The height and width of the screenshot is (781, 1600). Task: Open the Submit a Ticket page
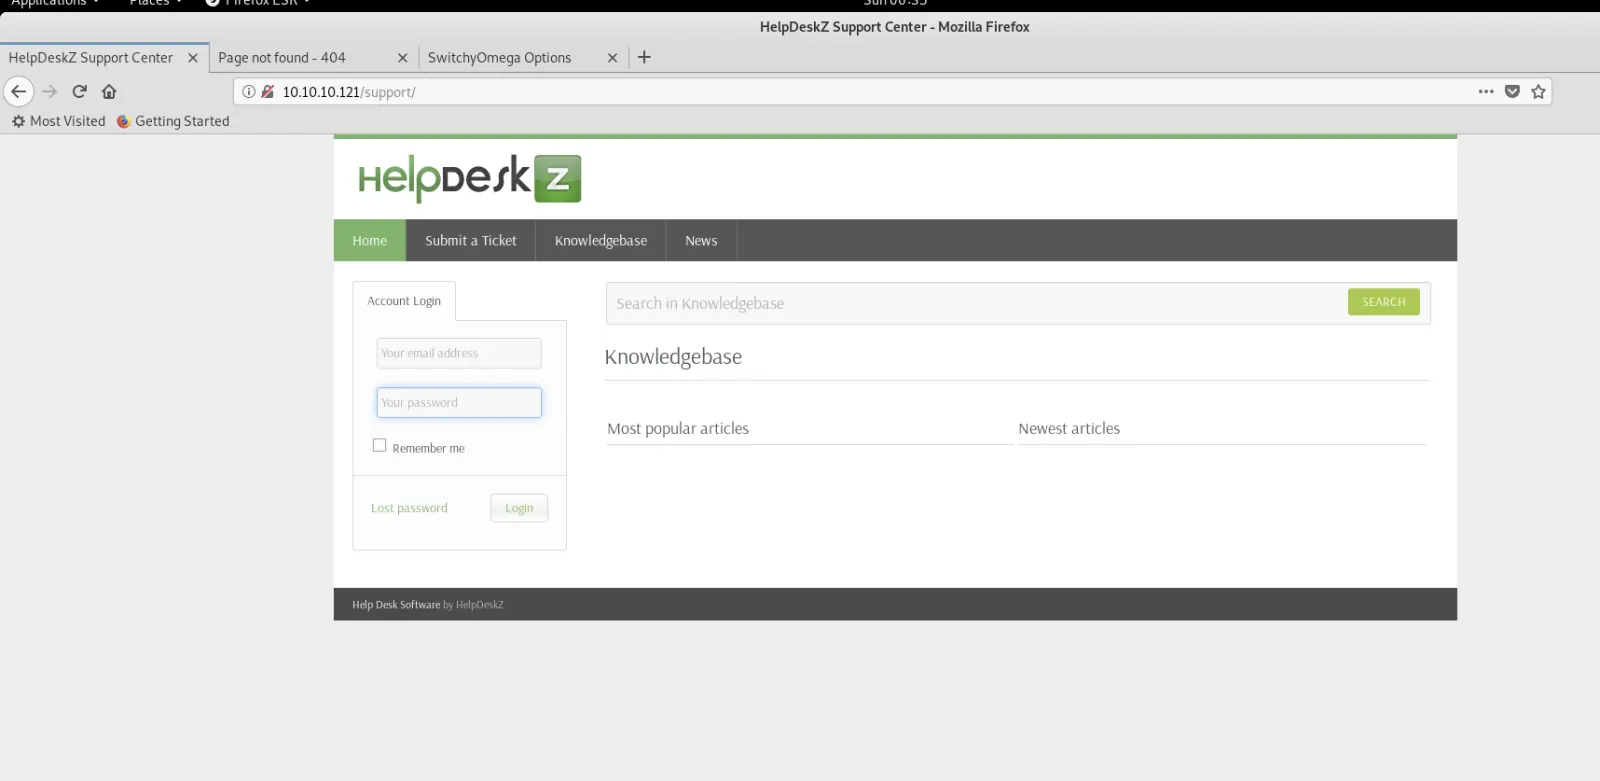471,240
